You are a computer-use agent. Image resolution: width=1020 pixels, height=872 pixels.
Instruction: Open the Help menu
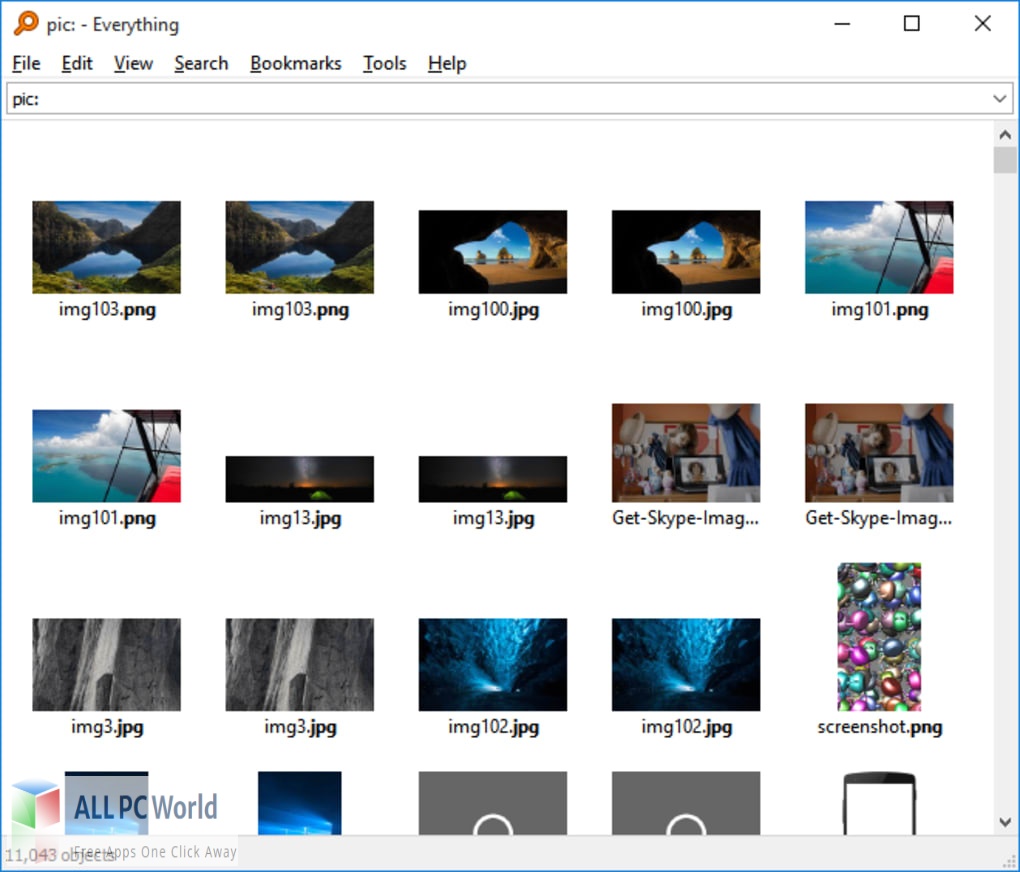click(447, 63)
